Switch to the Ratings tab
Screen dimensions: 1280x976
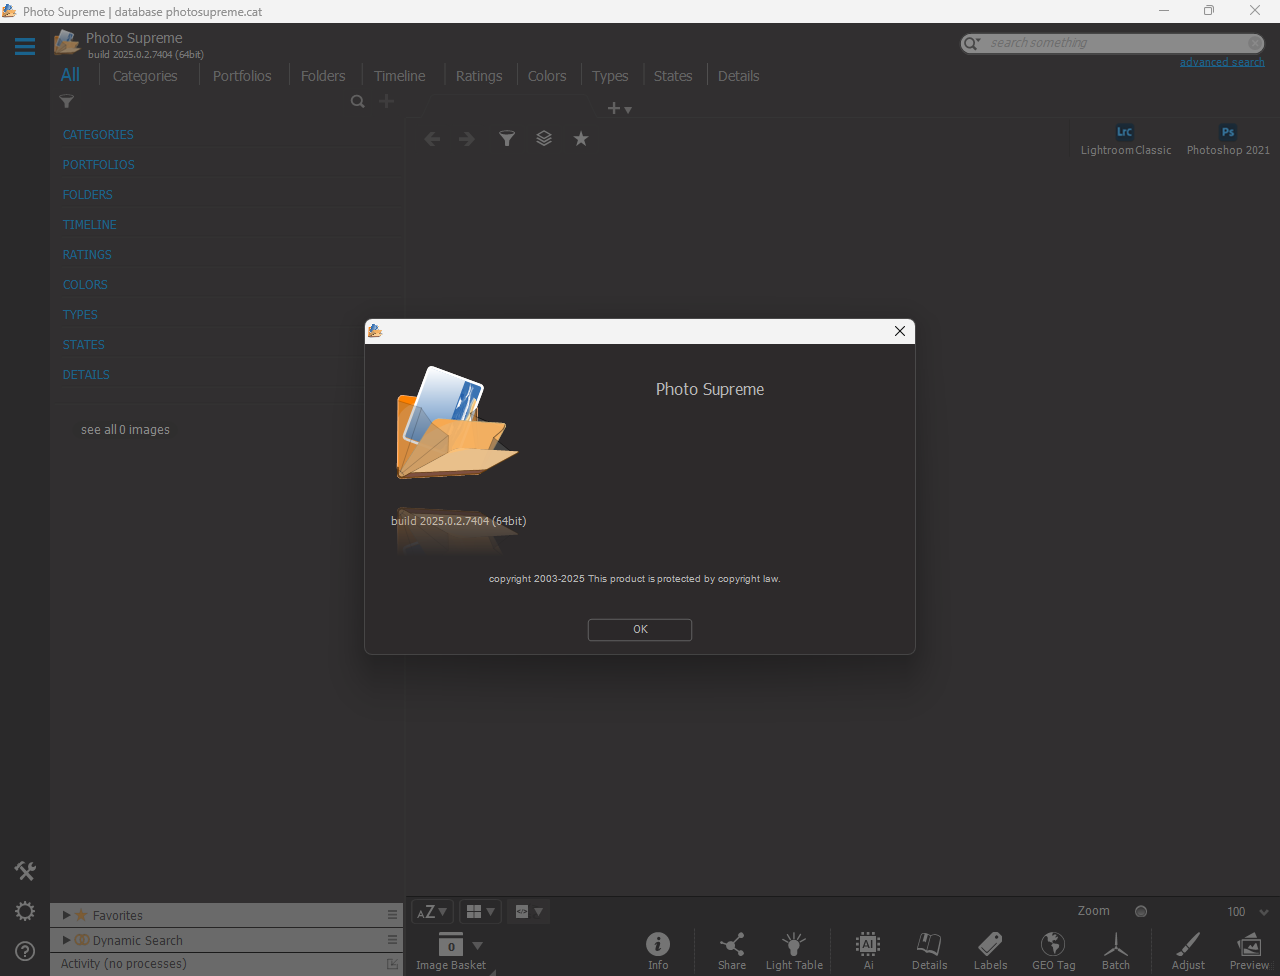pyautogui.click(x=479, y=76)
